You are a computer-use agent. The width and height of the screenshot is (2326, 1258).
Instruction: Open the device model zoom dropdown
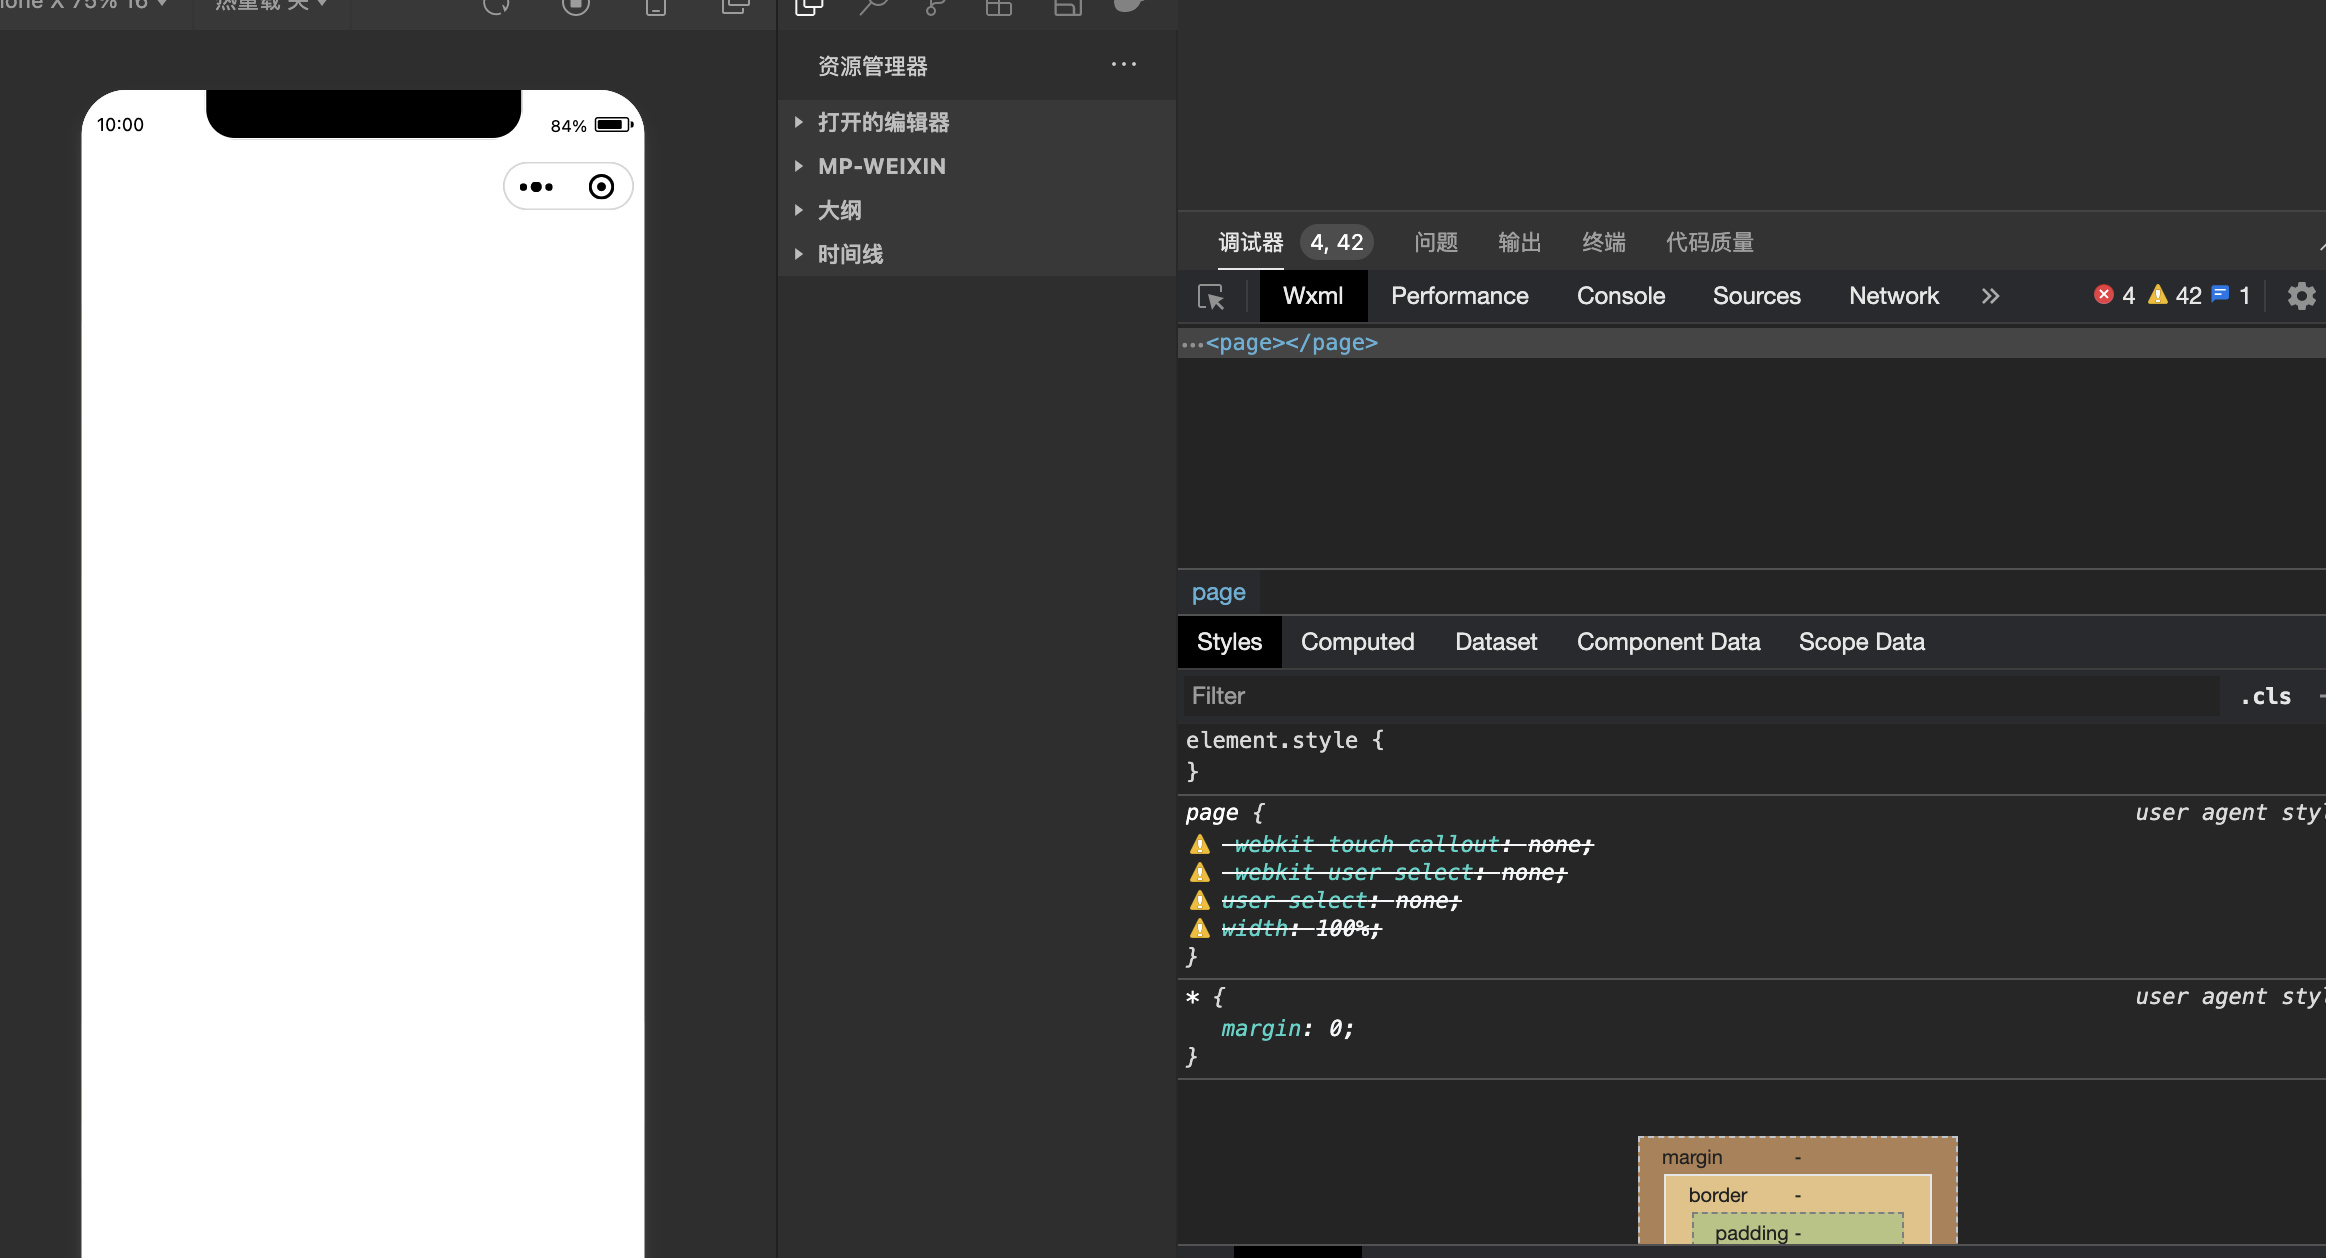85,6
